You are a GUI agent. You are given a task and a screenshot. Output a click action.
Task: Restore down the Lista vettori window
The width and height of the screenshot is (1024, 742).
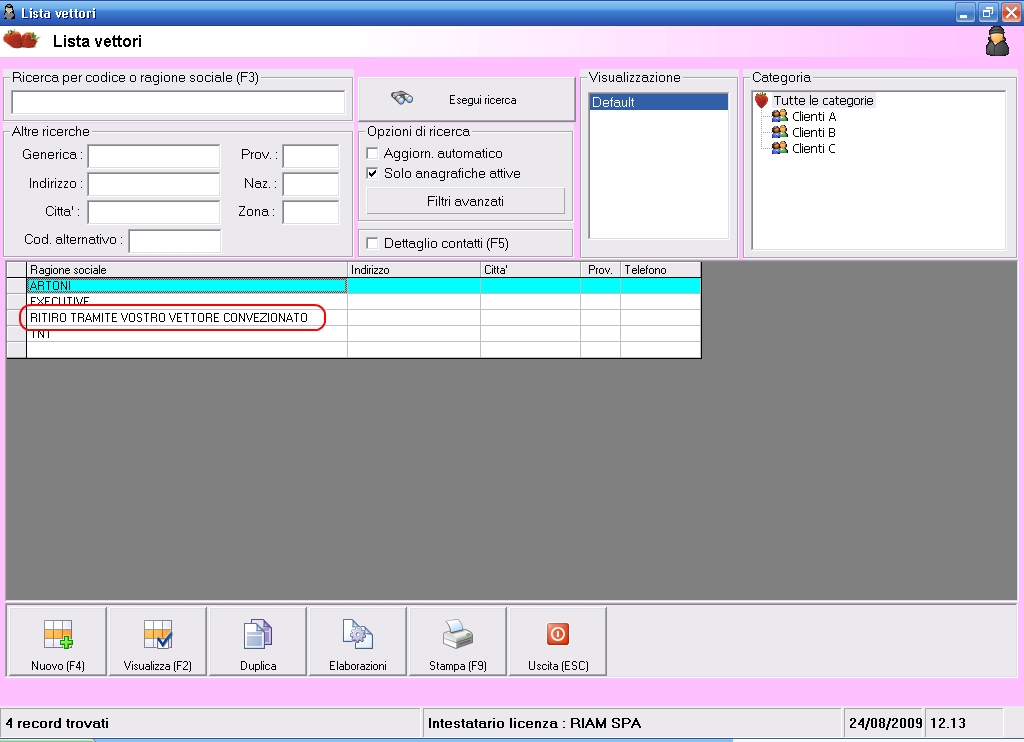[x=987, y=13]
